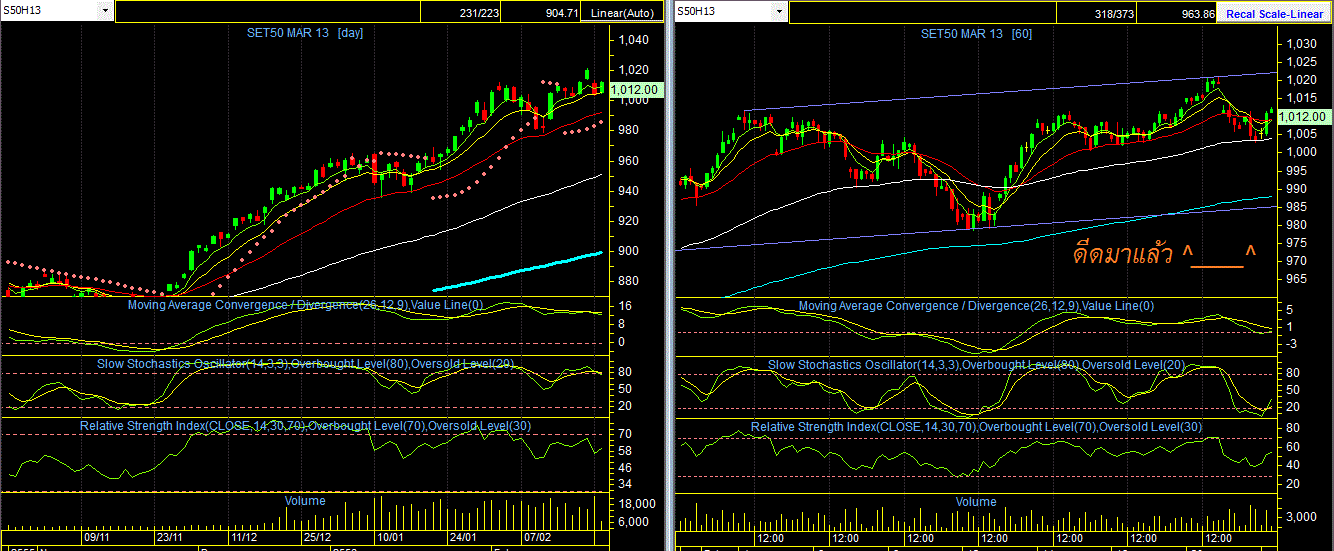Image resolution: width=1334 pixels, height=551 pixels.
Task: Click the left chart 1,012.00 price tag
Action: 634,89
